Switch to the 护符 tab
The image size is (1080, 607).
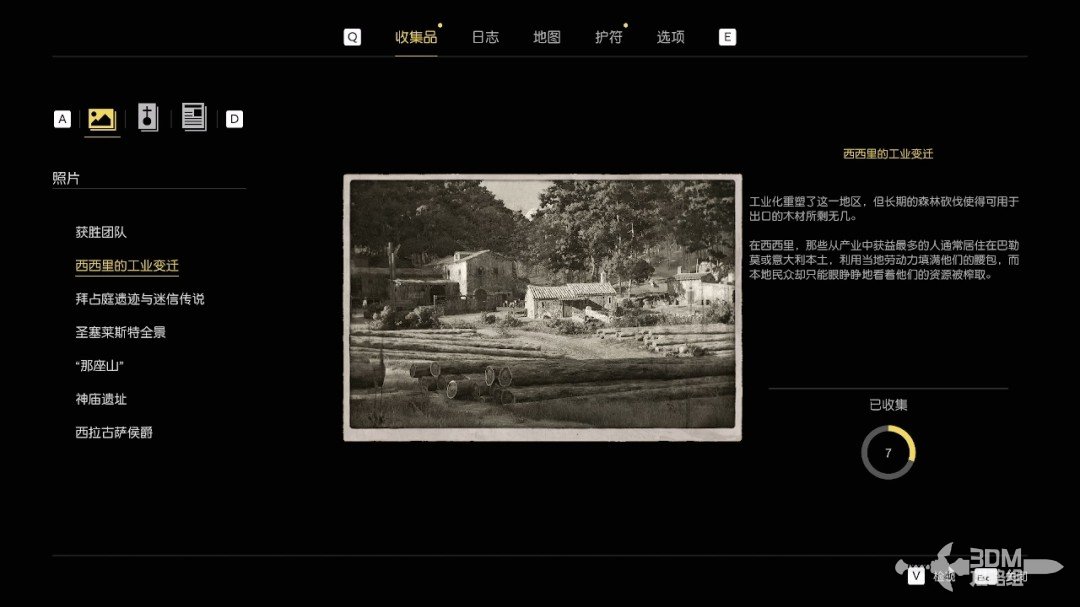[609, 37]
